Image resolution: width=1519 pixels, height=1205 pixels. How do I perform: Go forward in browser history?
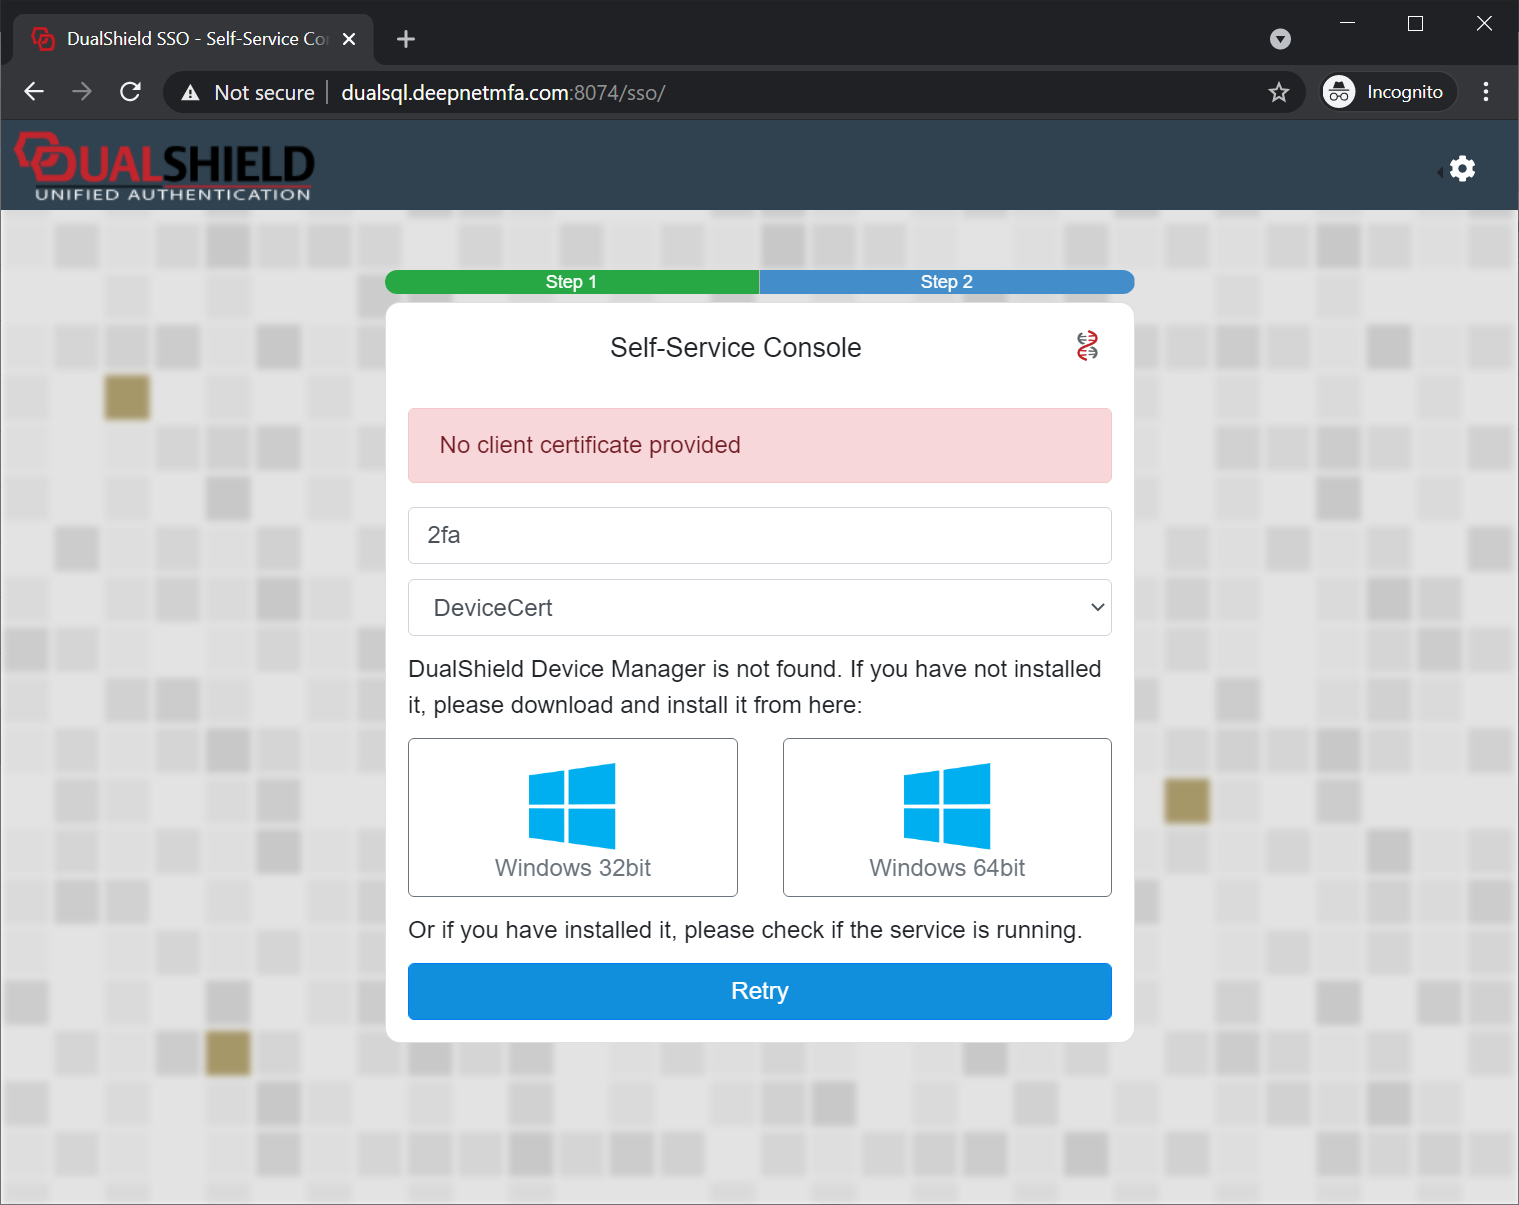(x=82, y=92)
